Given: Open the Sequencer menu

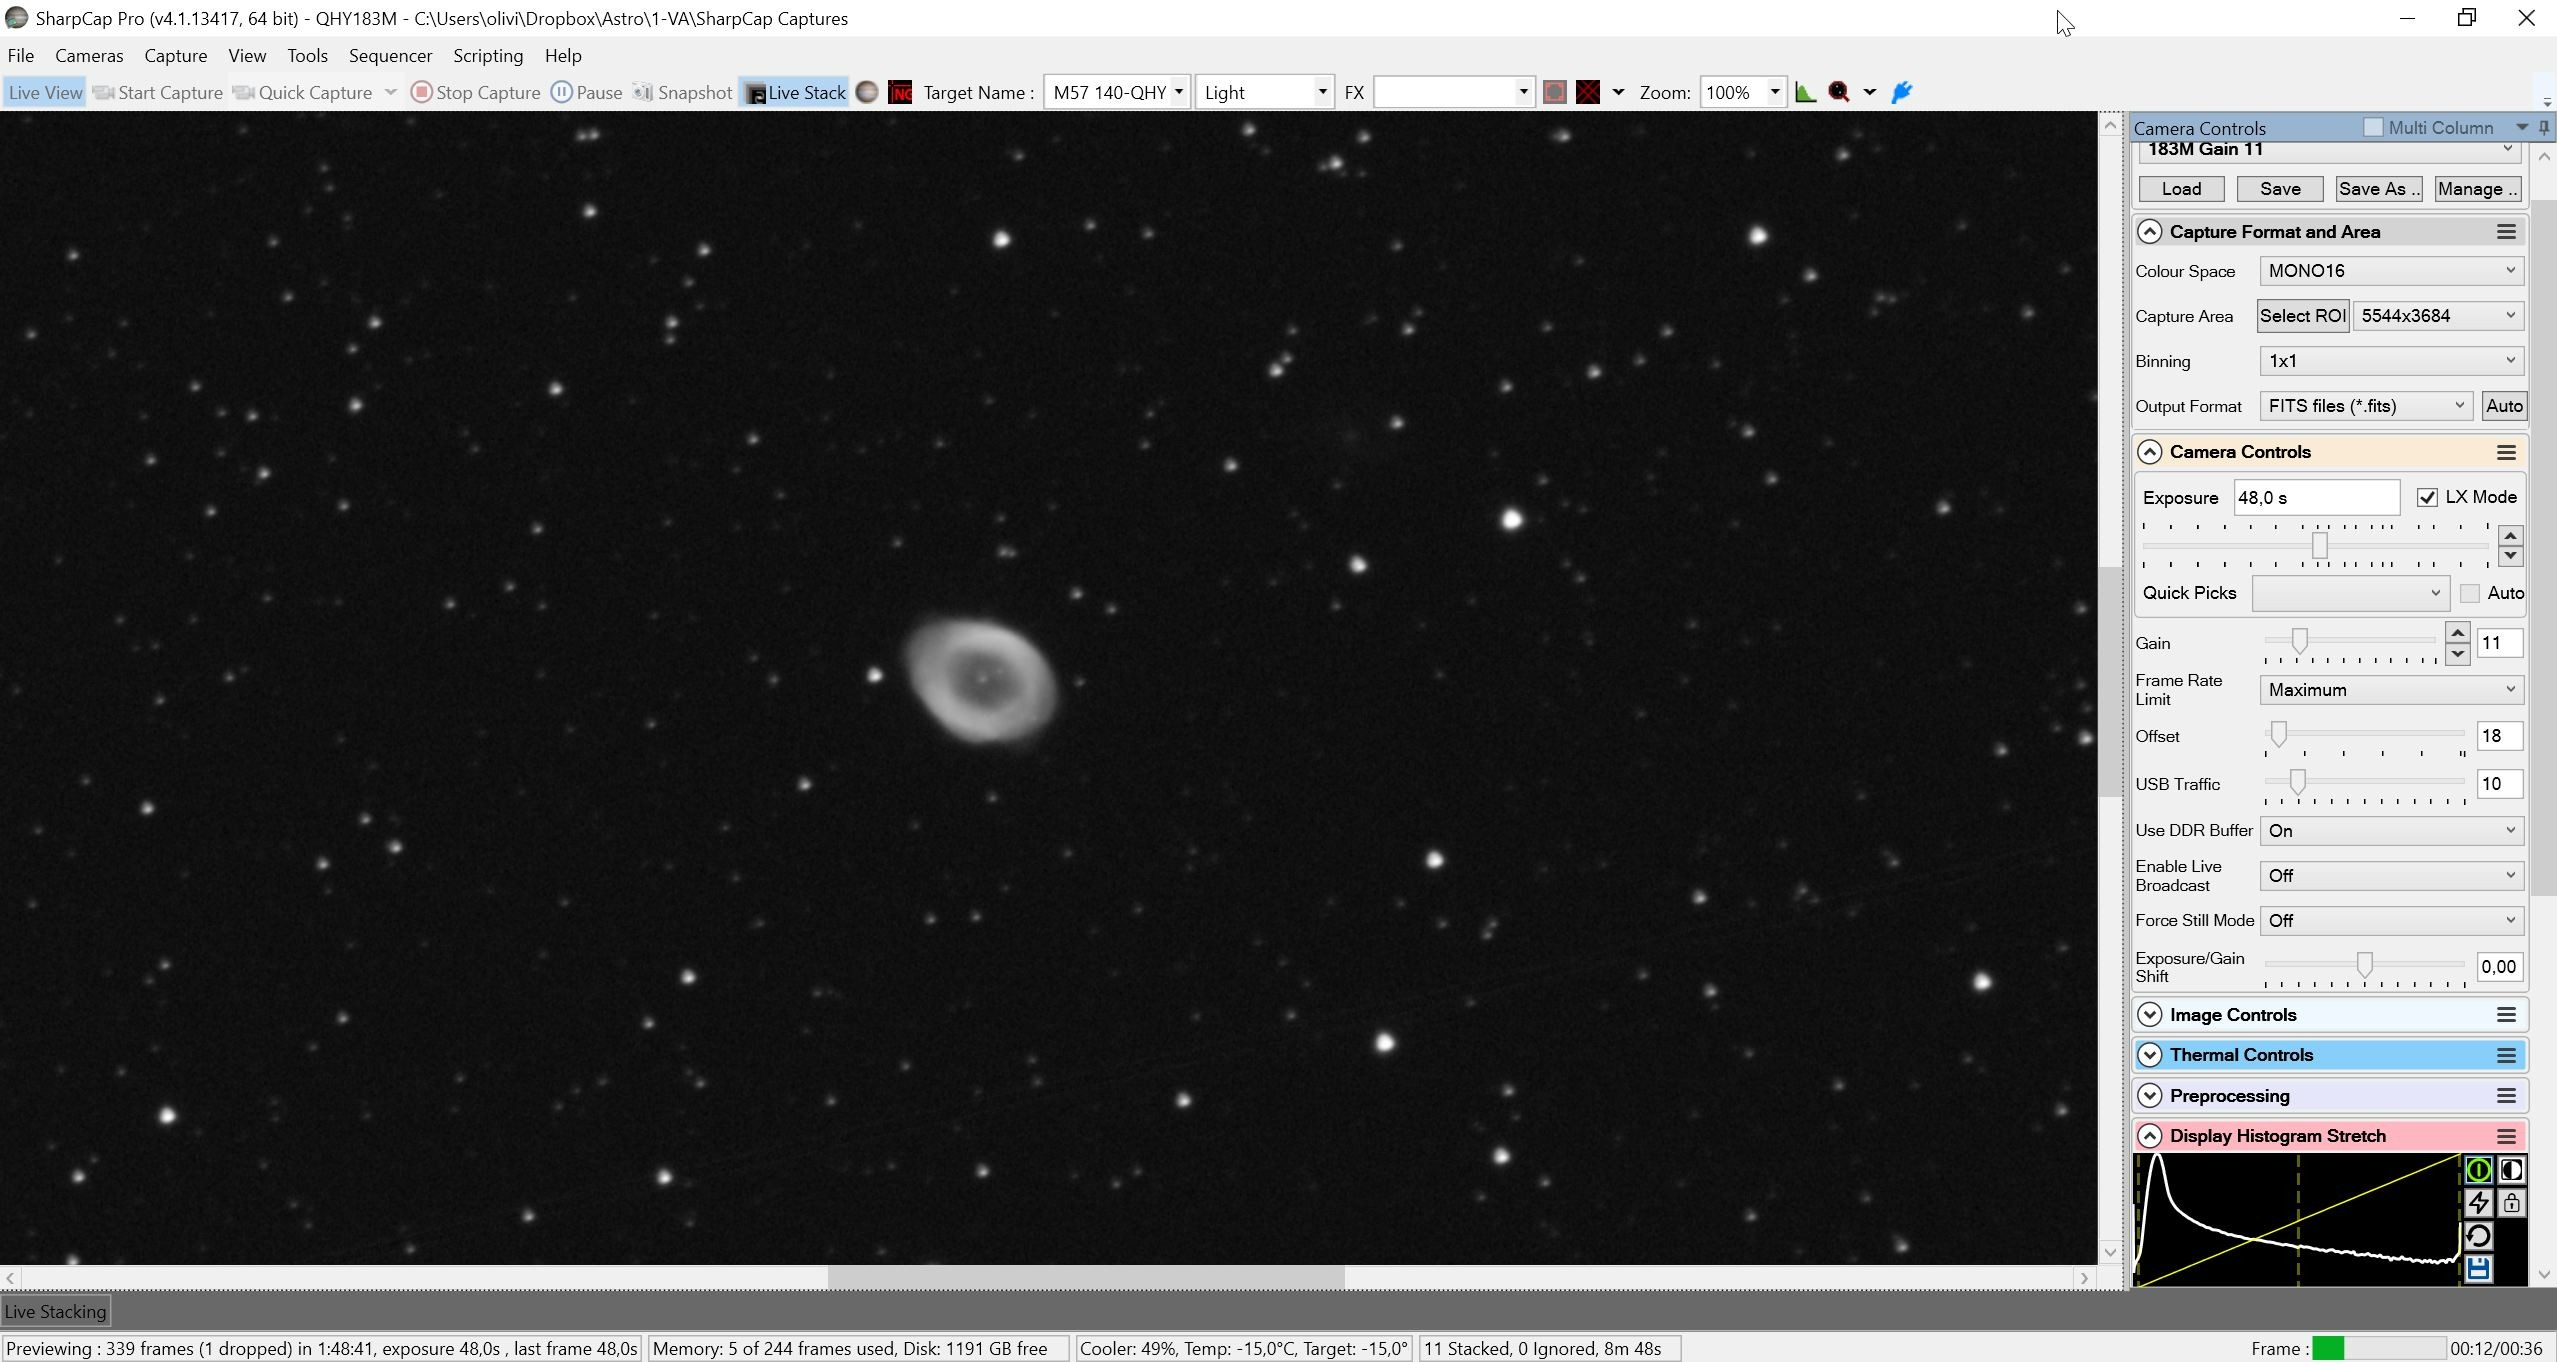Looking at the screenshot, I should [x=390, y=56].
